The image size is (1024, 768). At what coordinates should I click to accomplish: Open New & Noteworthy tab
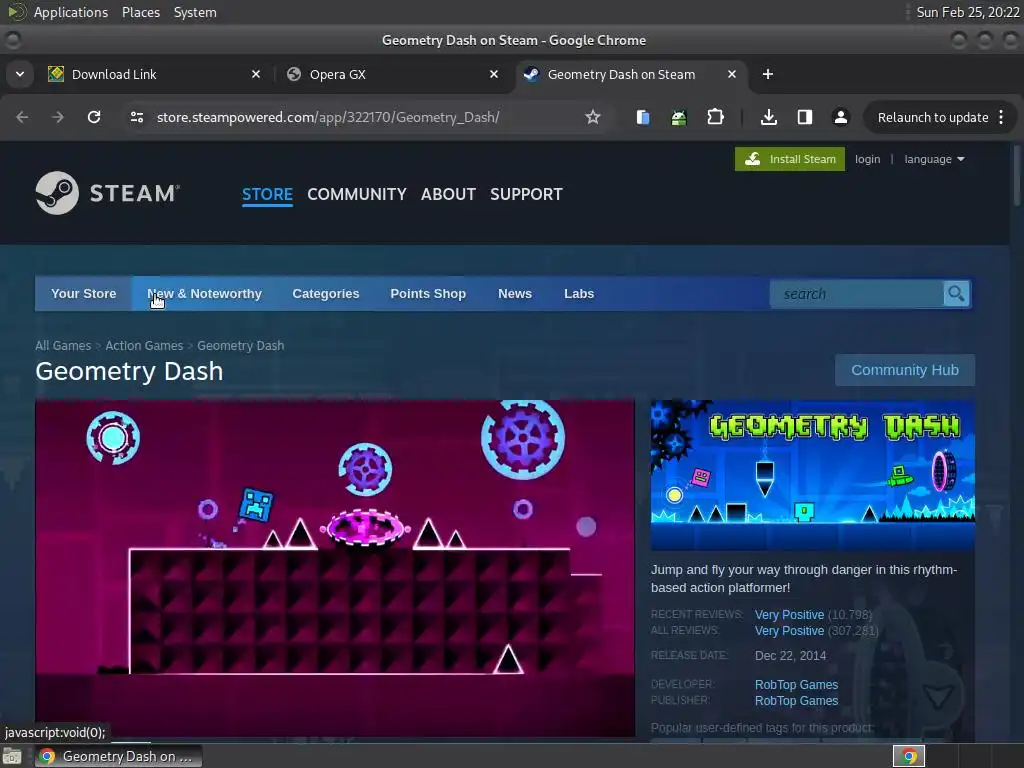point(204,294)
